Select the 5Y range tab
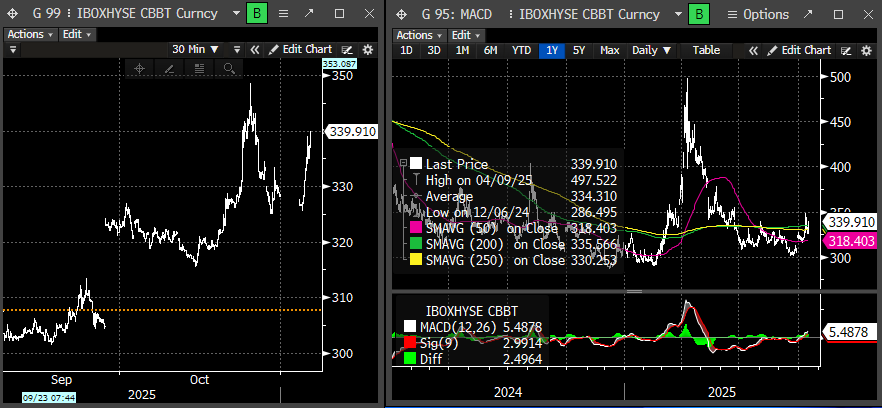882x408 pixels. [579, 50]
